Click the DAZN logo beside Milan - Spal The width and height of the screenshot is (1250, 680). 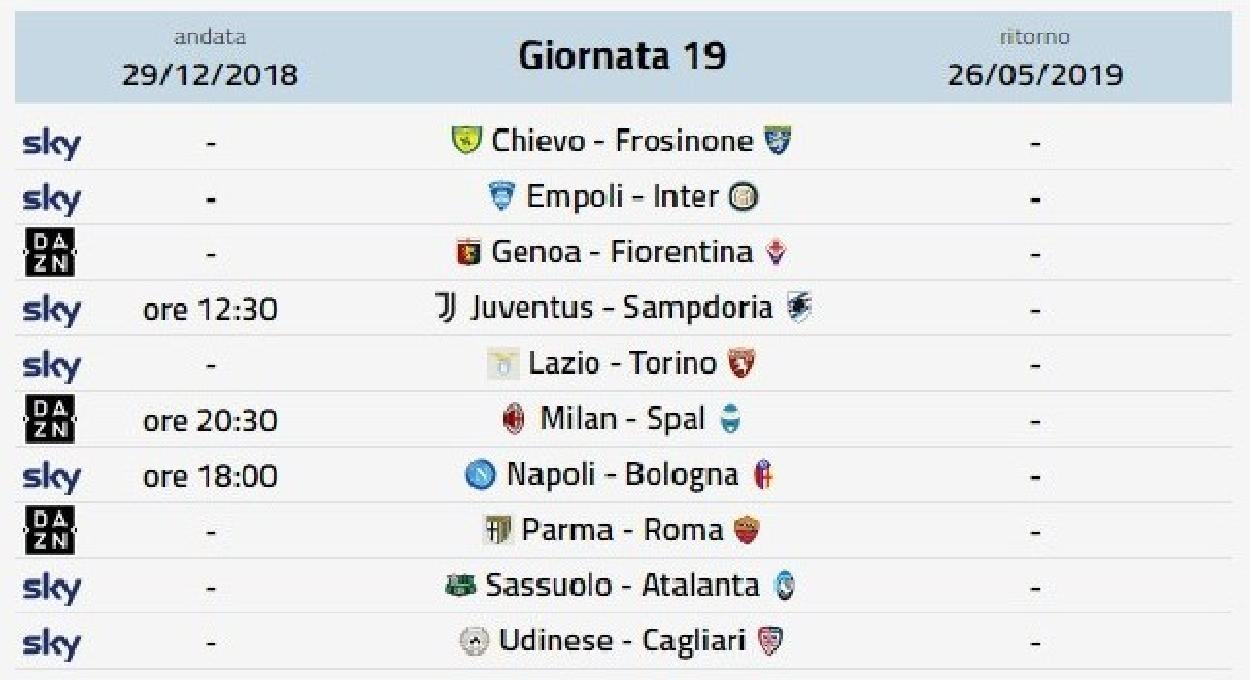tap(49, 420)
